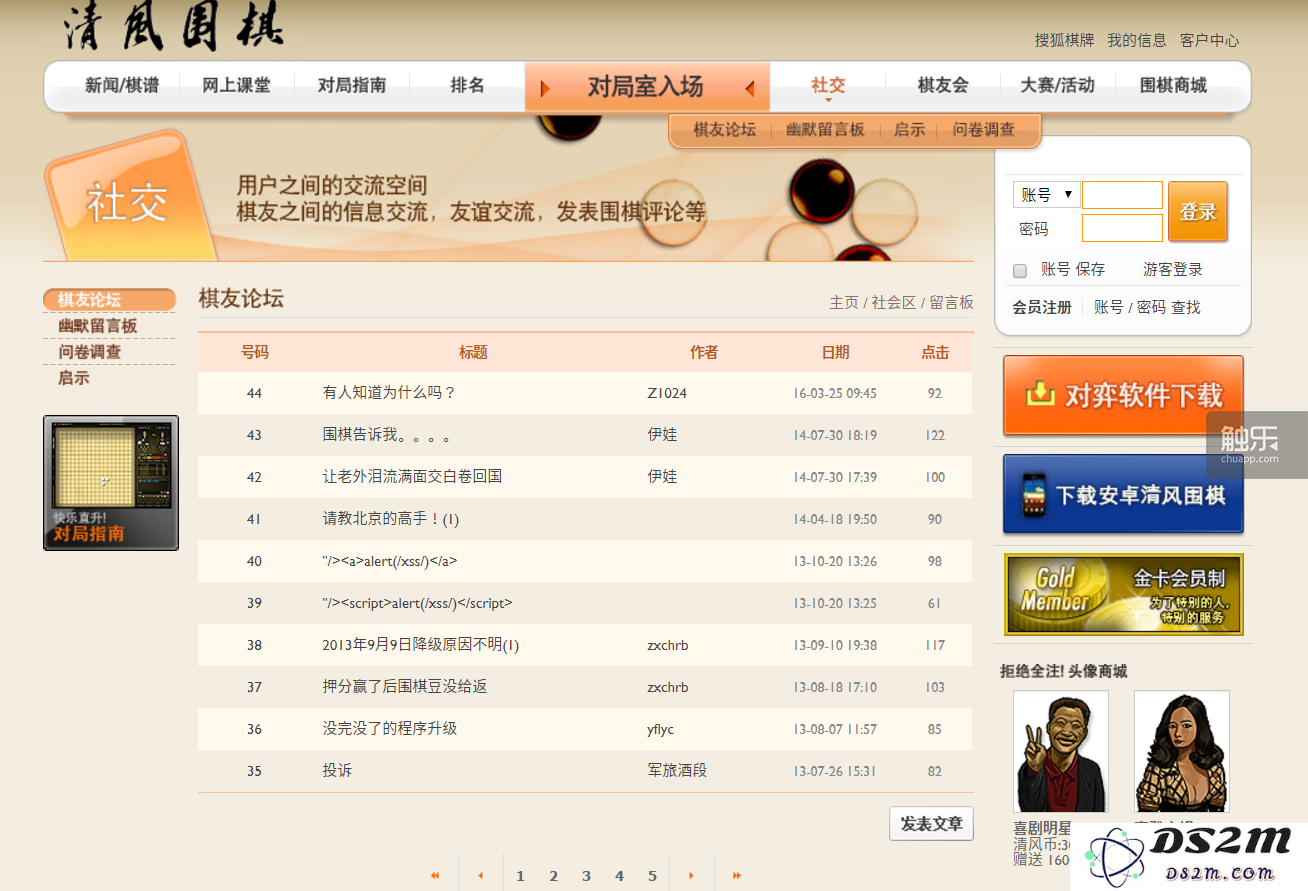Go to pagination page 4
Viewport: 1308px width, 891px height.
point(619,877)
